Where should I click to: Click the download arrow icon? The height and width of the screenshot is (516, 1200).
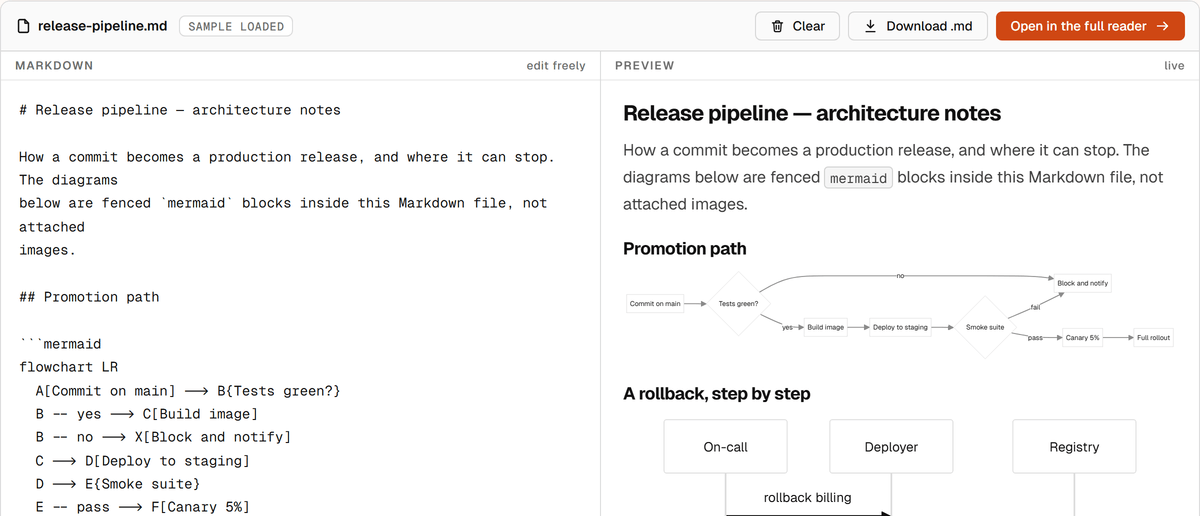(870, 27)
